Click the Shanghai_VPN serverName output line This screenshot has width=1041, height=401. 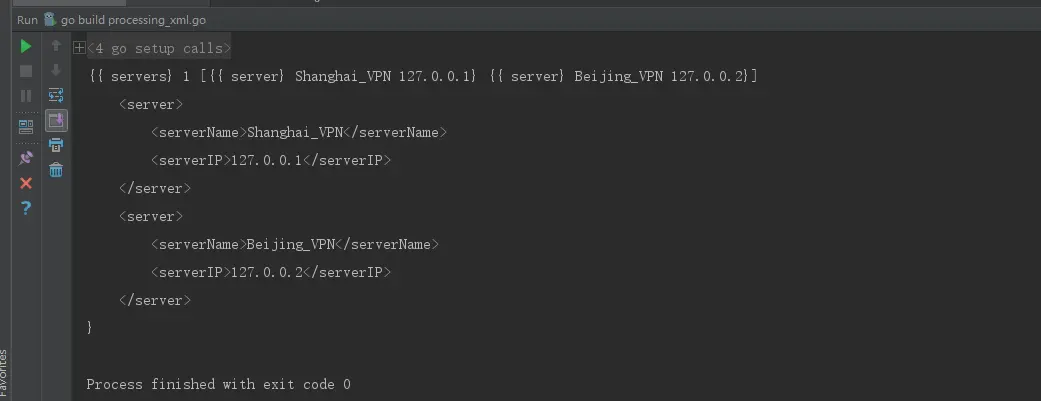pos(298,132)
